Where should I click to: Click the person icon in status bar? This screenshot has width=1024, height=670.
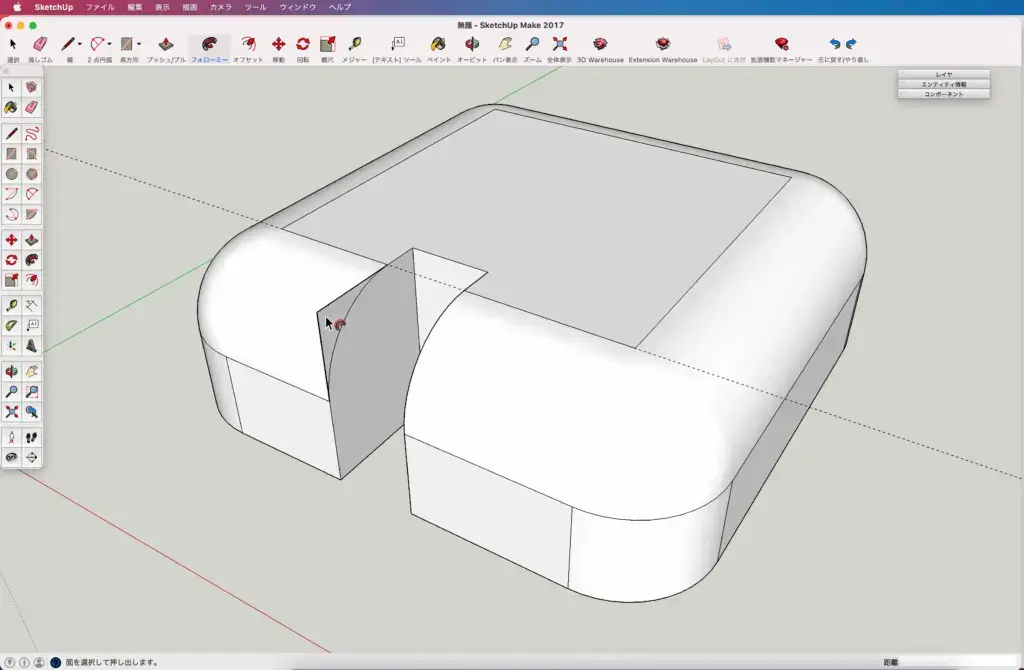[39, 662]
